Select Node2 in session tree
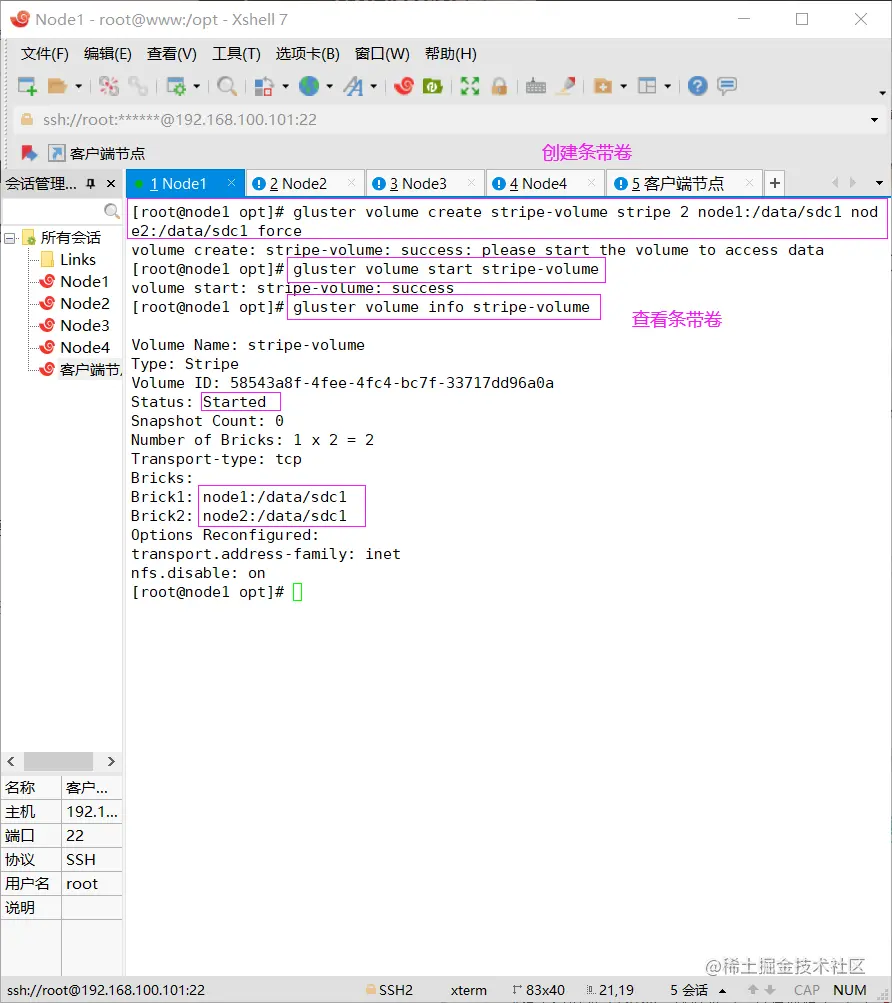Screen dimensions: 892x1003 point(84,303)
